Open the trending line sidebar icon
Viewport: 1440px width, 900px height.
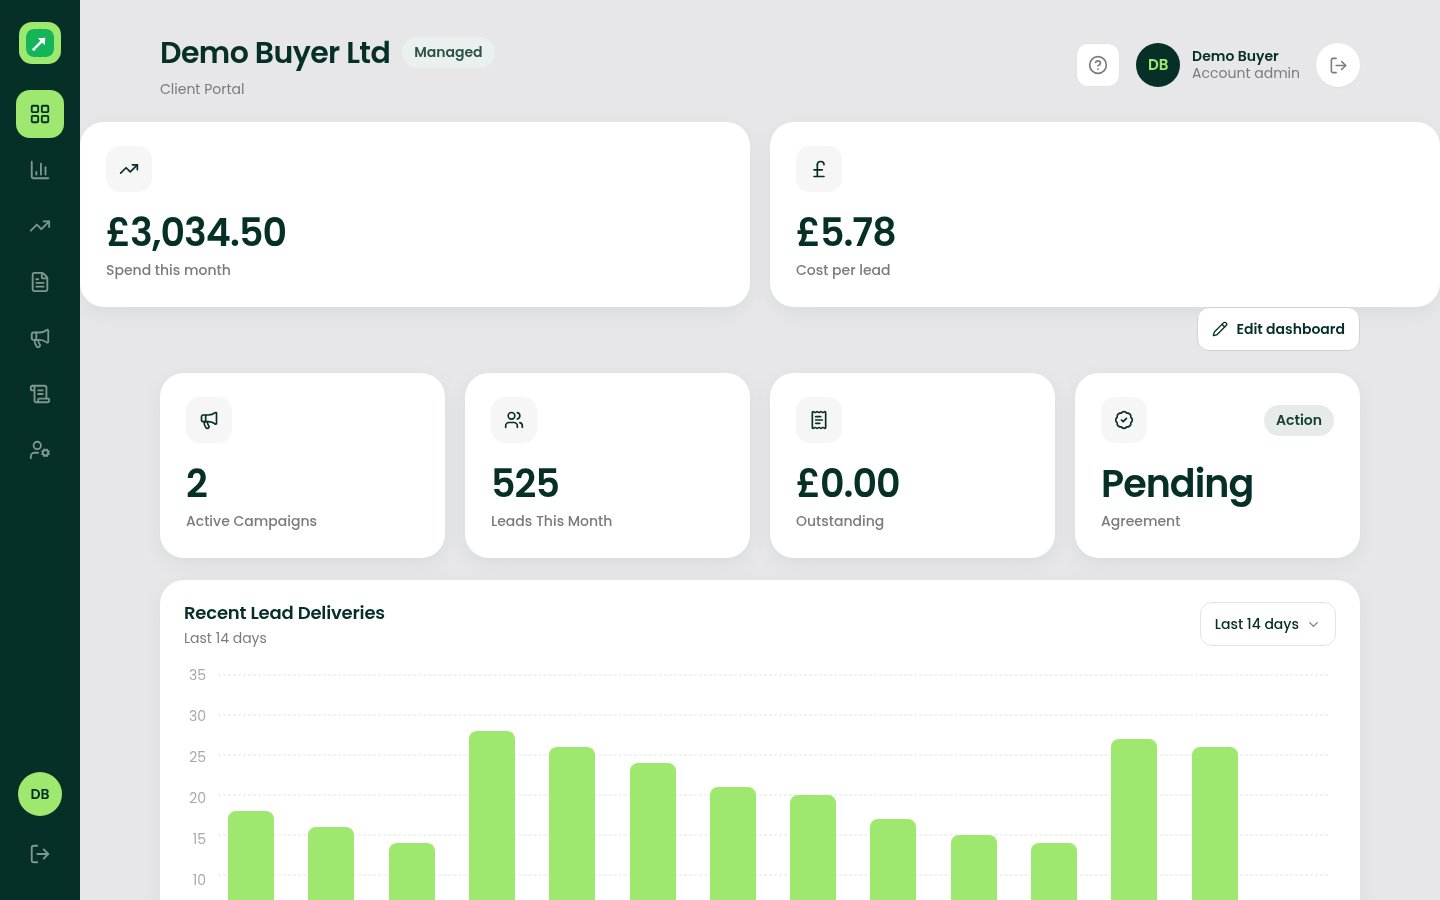coord(40,226)
